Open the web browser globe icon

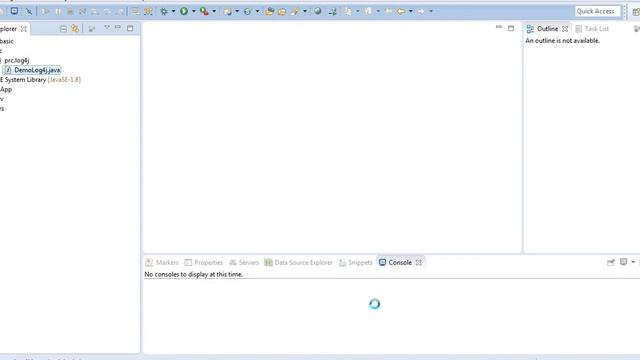pos(318,11)
